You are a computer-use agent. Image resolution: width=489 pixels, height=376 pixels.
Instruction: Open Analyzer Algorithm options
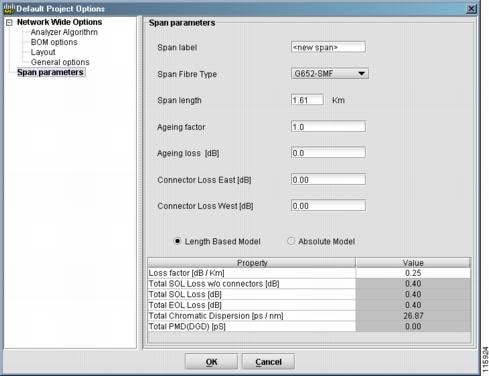[x=64, y=32]
